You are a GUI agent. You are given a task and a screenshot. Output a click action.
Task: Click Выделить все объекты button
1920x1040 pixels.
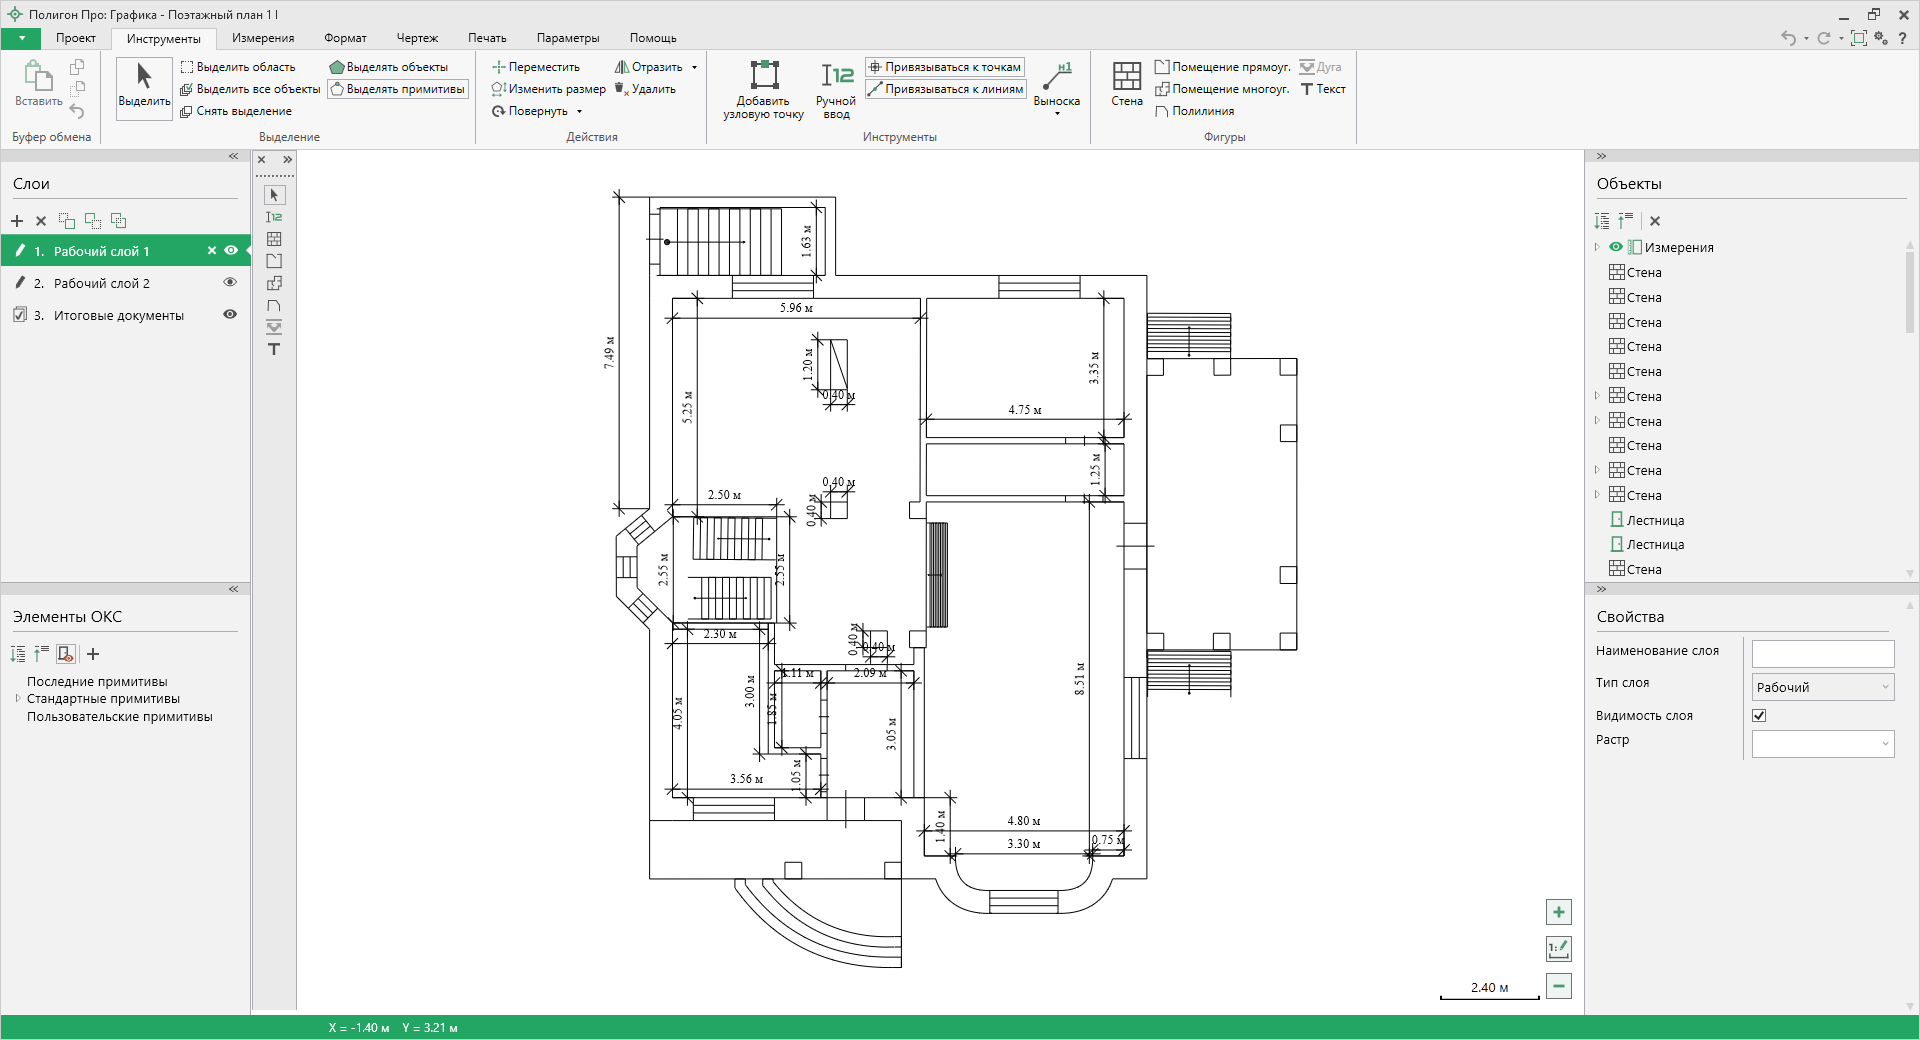coord(251,89)
